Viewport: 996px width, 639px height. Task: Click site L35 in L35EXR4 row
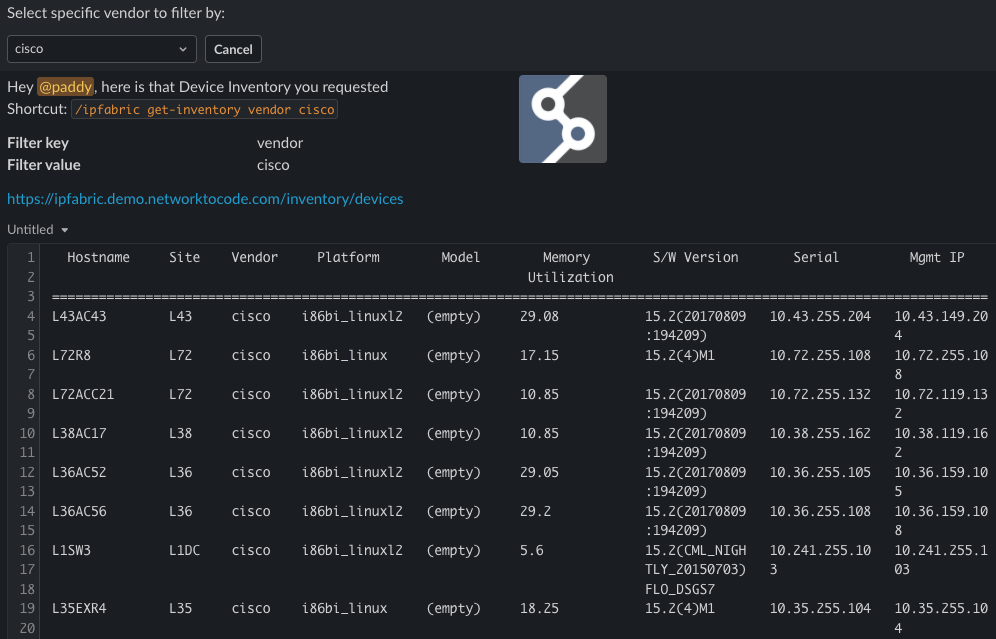[x=180, y=608]
